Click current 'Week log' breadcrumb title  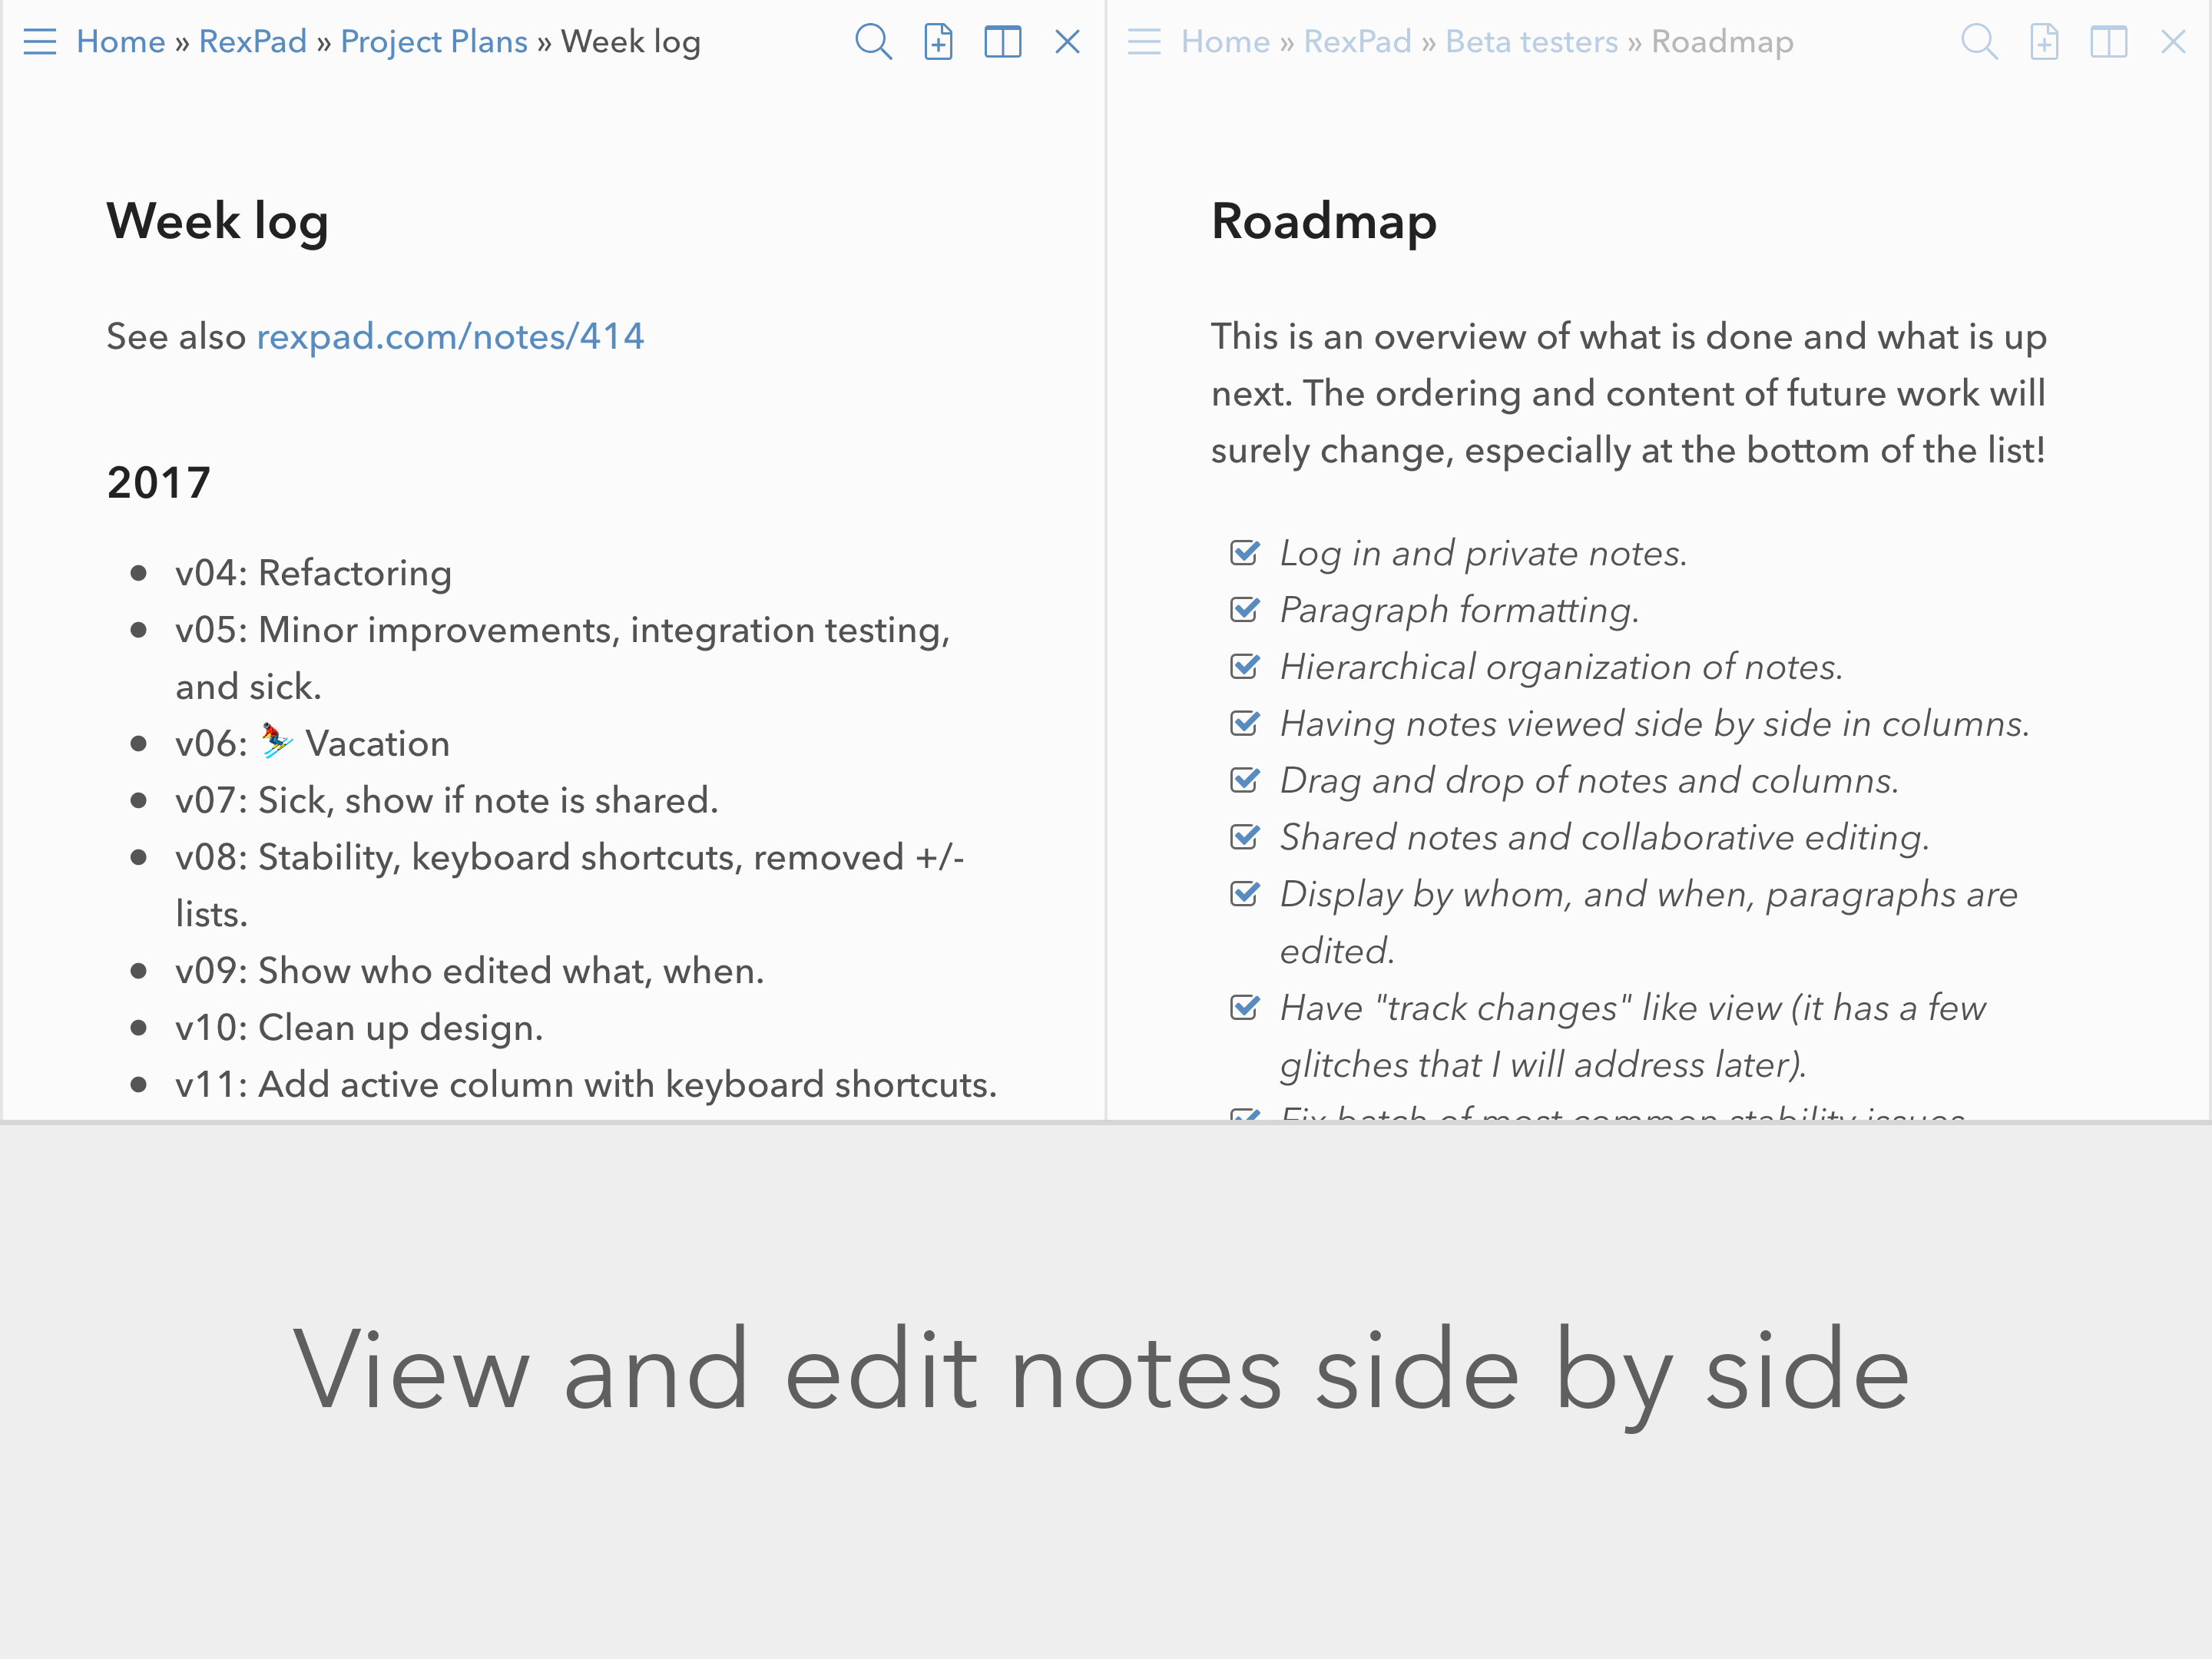(631, 42)
